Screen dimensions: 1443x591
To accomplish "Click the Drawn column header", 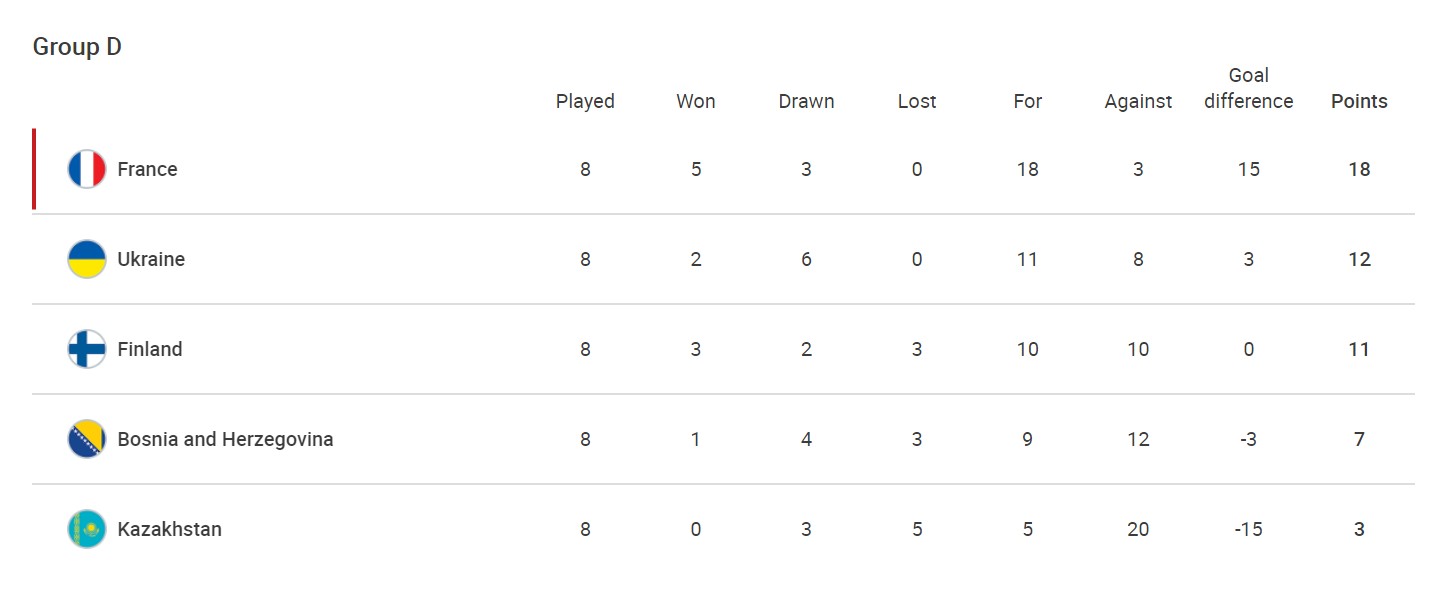I will click(x=806, y=101).
